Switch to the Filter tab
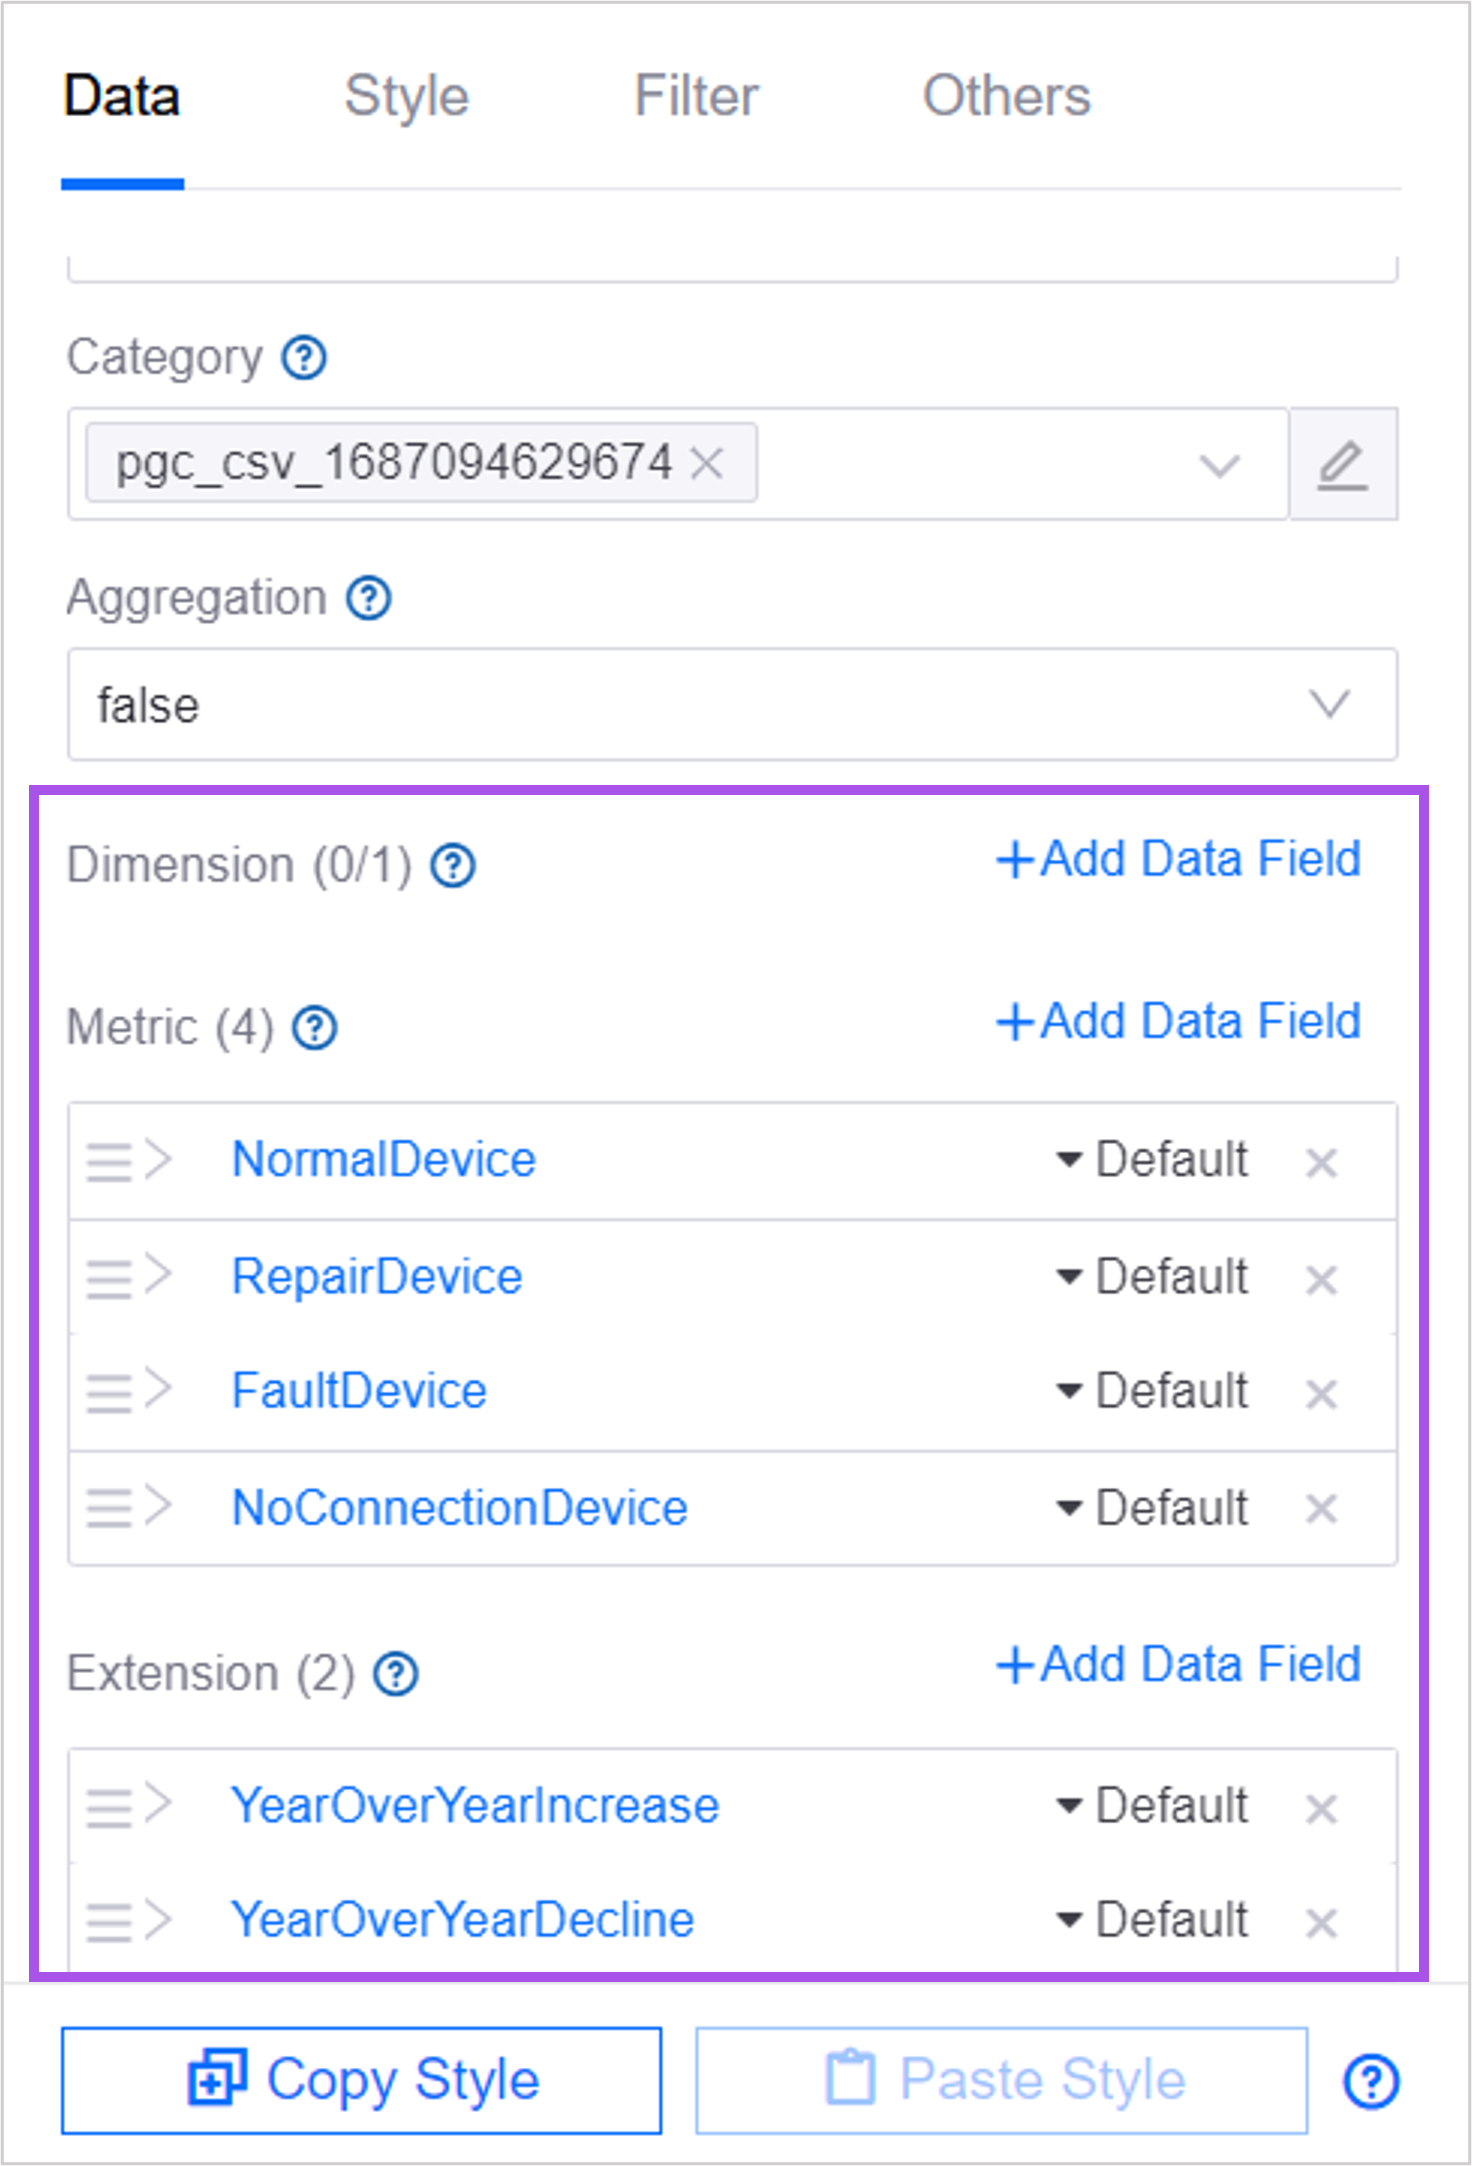This screenshot has height=2166, width=1472. tap(696, 97)
